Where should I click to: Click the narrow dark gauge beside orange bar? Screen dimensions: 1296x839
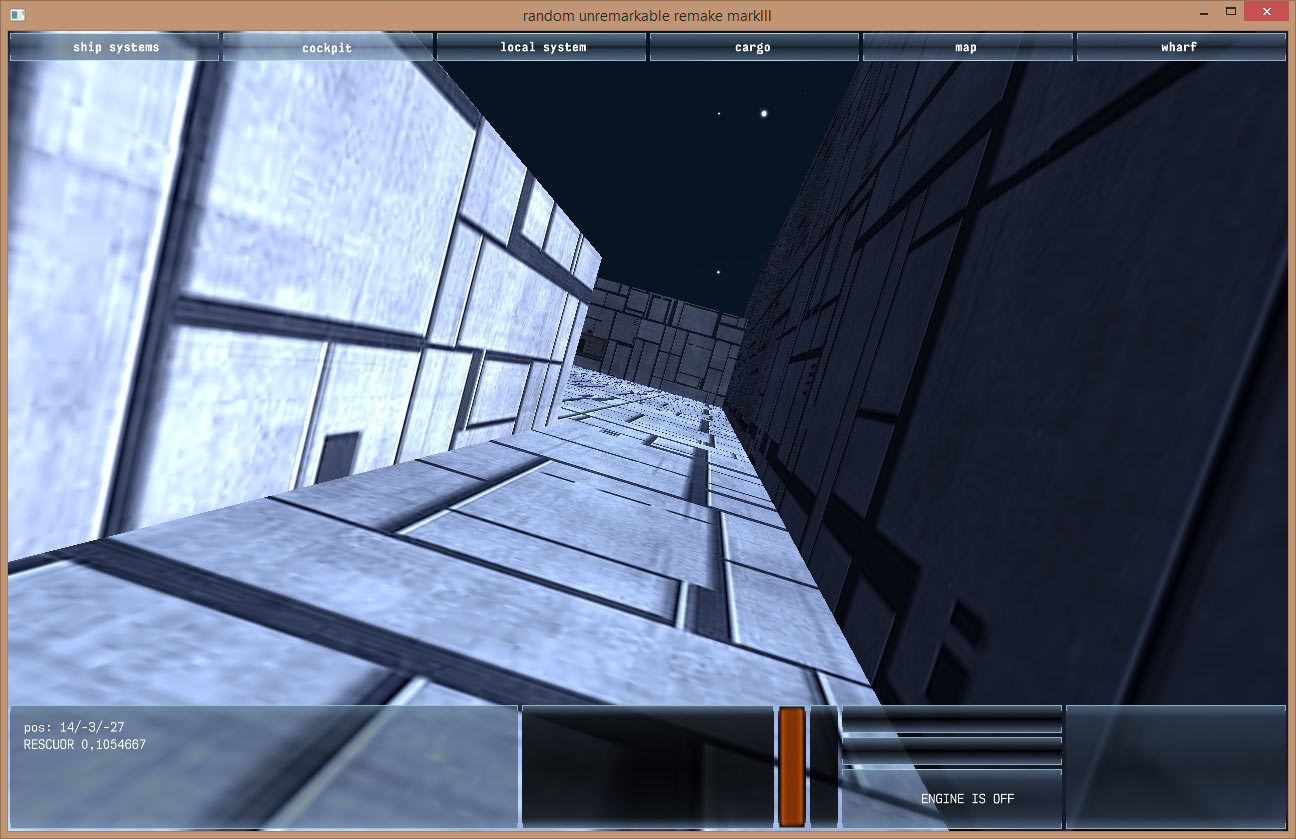[824, 766]
